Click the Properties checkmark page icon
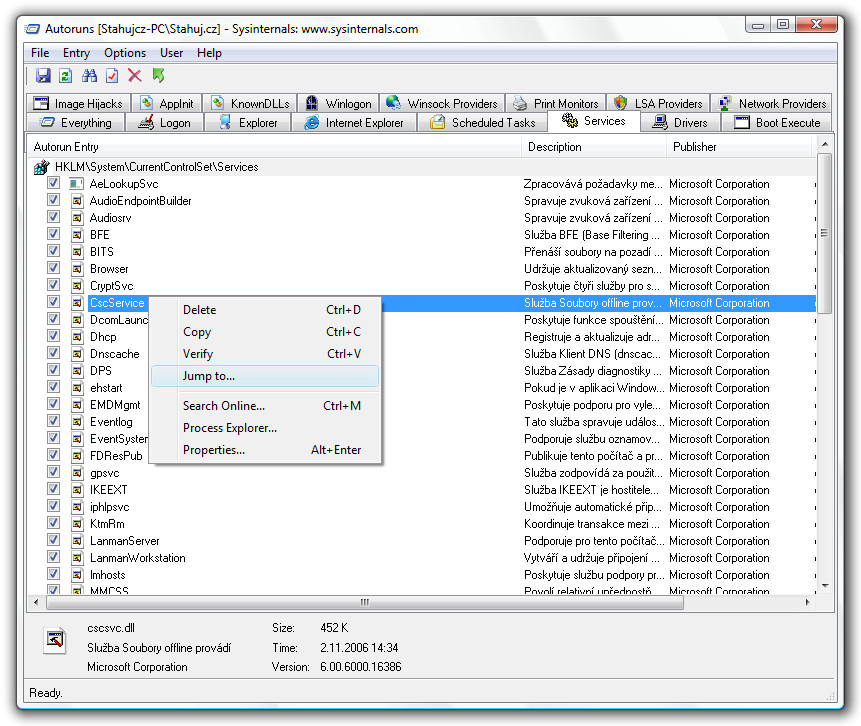 (112, 76)
